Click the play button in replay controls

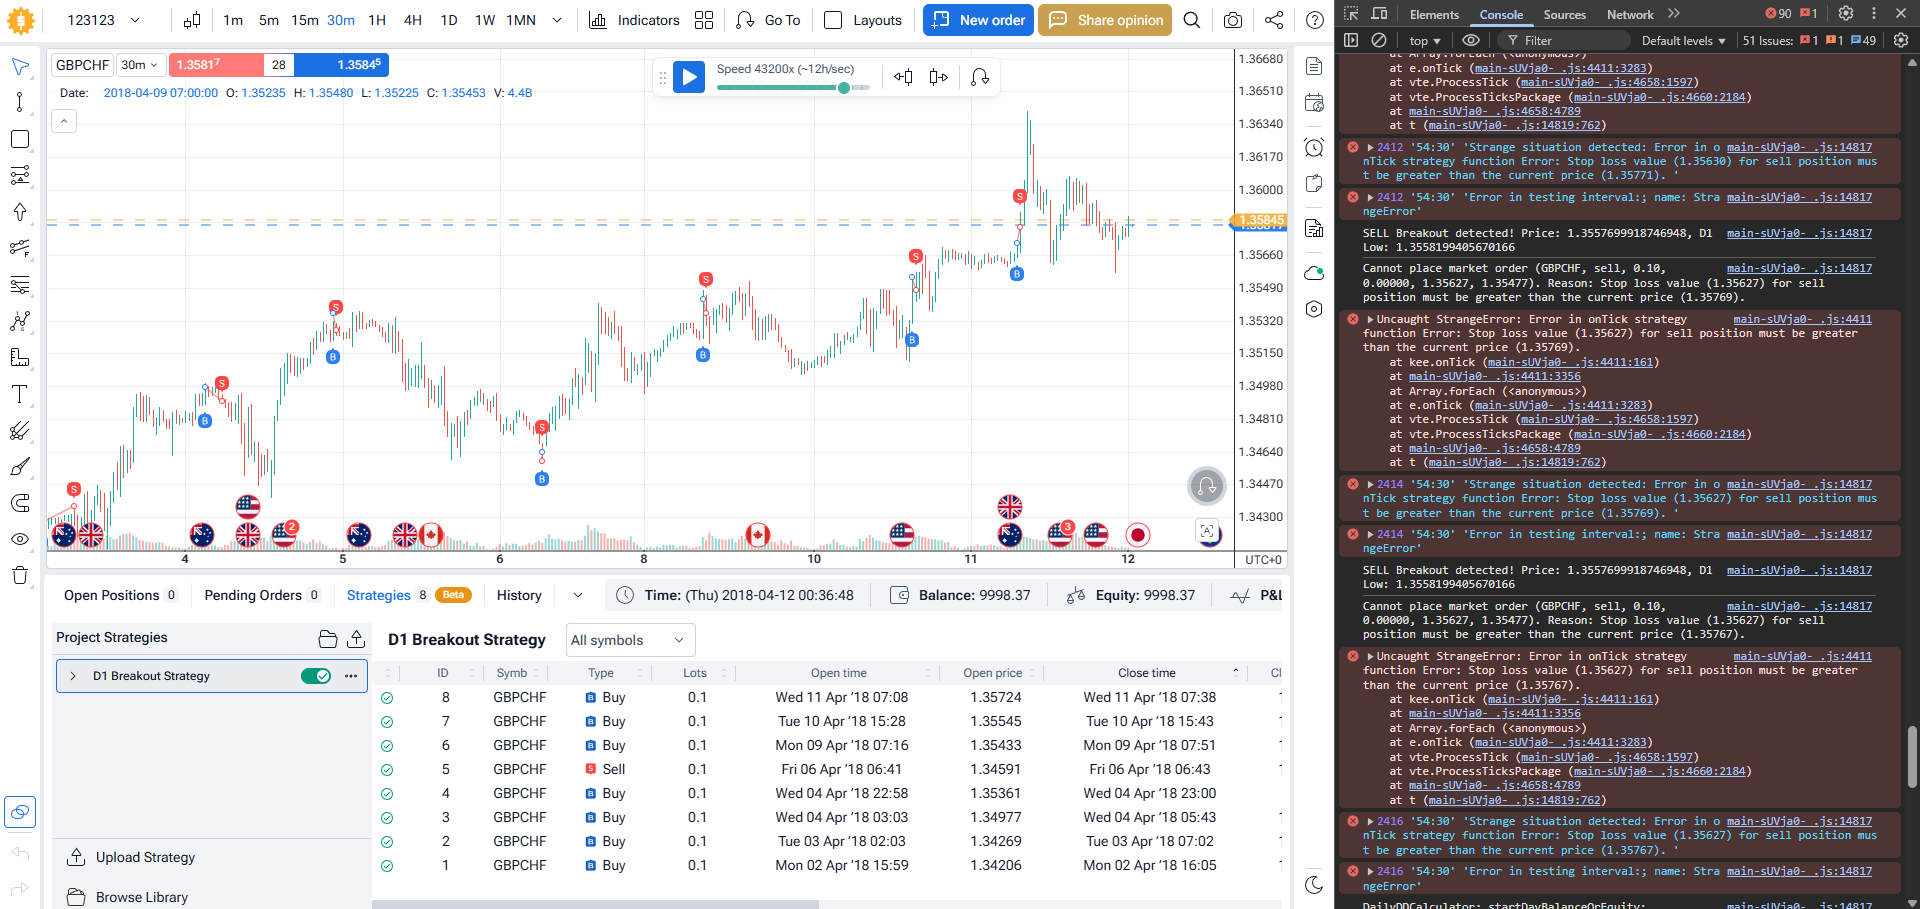coord(689,77)
